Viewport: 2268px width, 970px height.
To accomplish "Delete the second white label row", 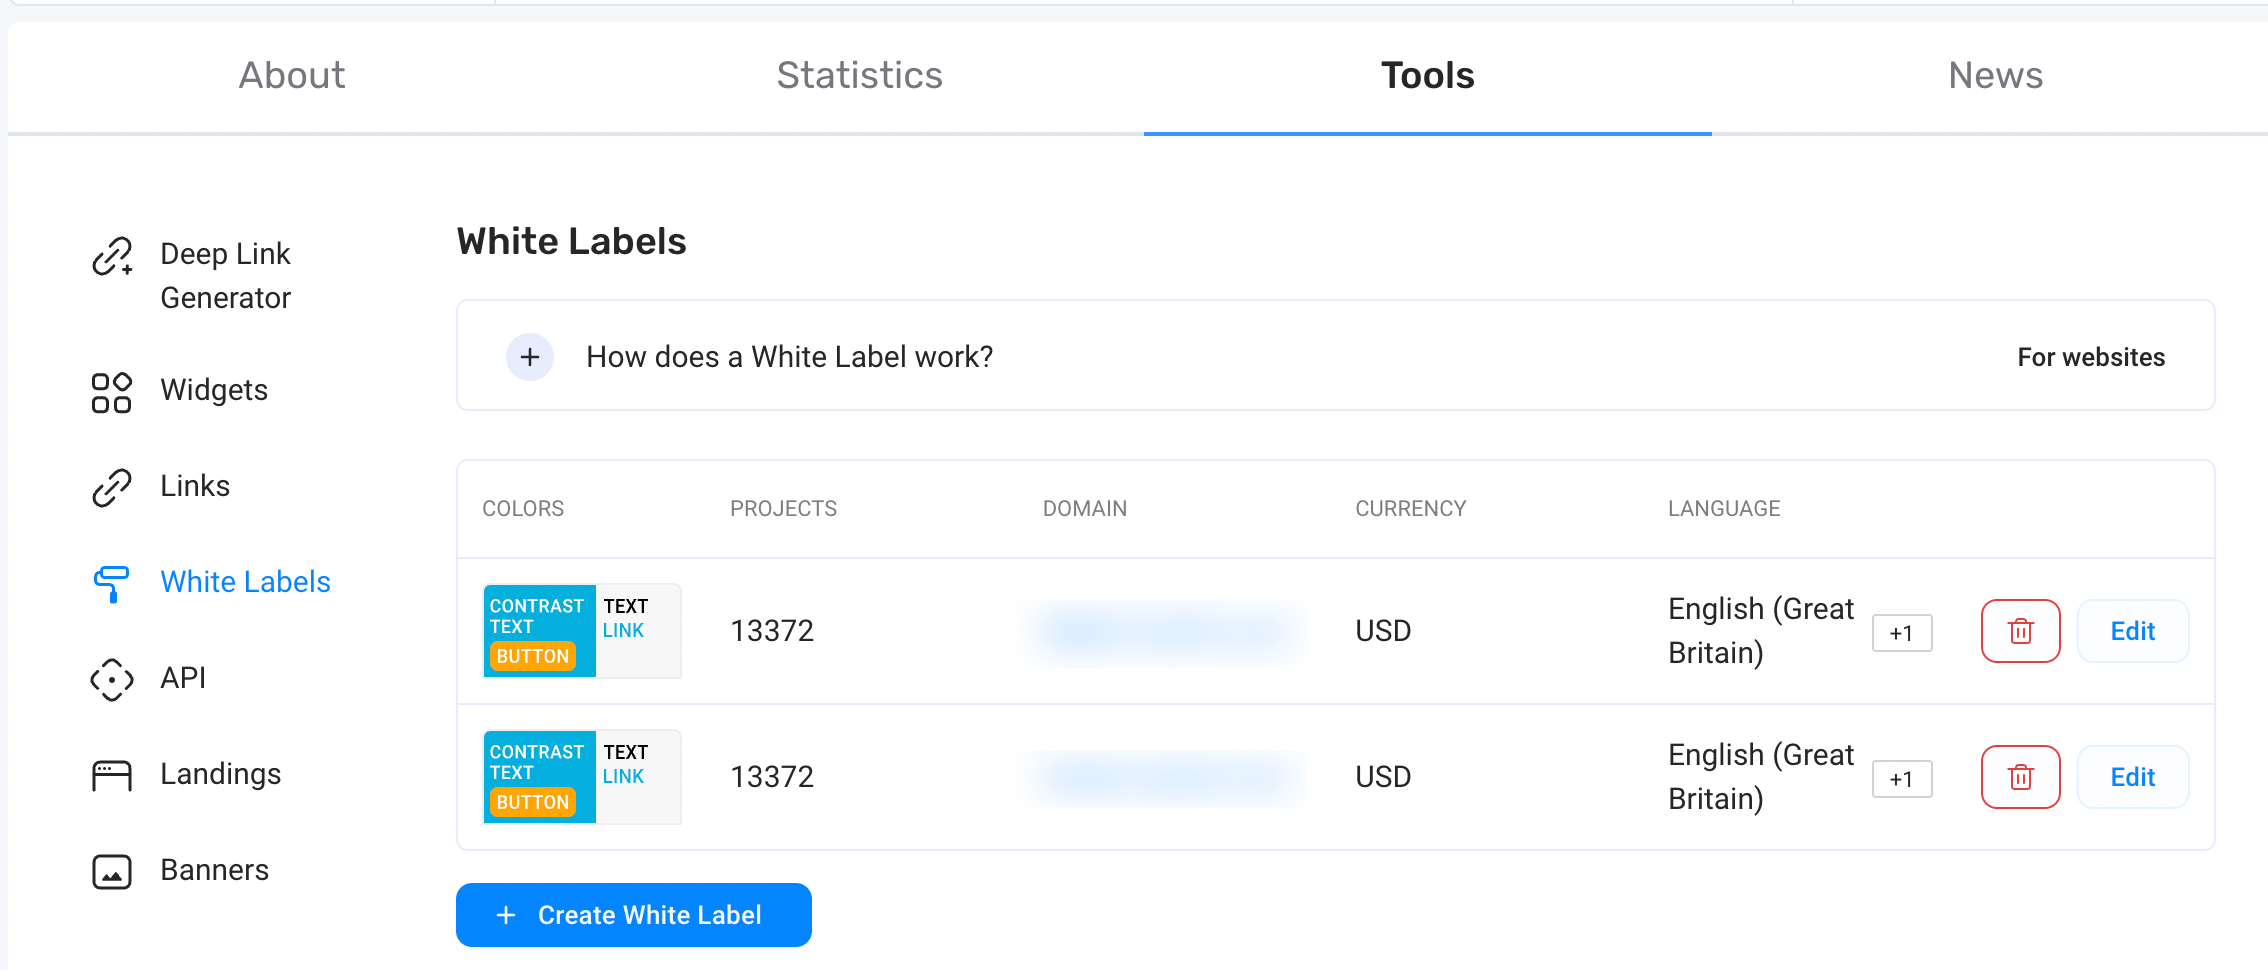I will [2020, 777].
